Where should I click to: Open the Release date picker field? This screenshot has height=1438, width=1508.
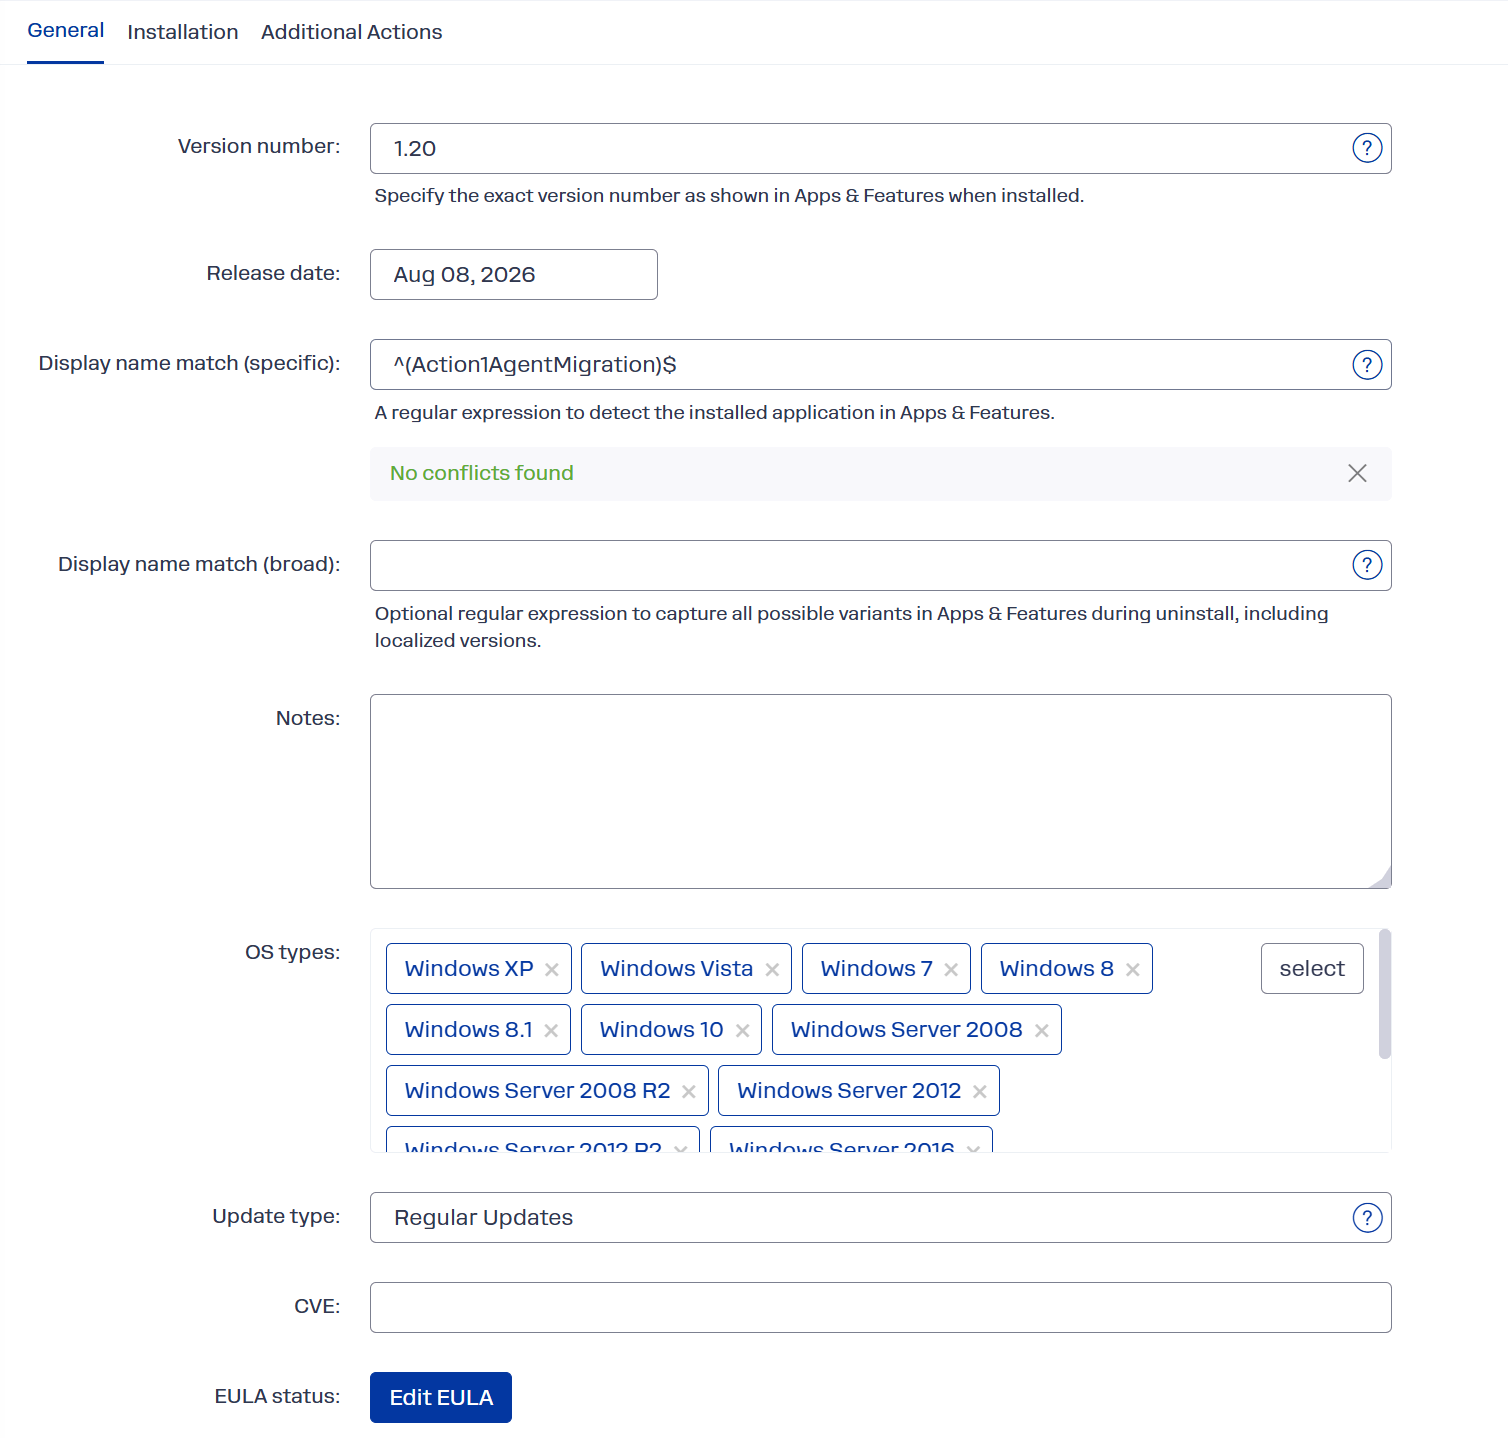(x=514, y=274)
